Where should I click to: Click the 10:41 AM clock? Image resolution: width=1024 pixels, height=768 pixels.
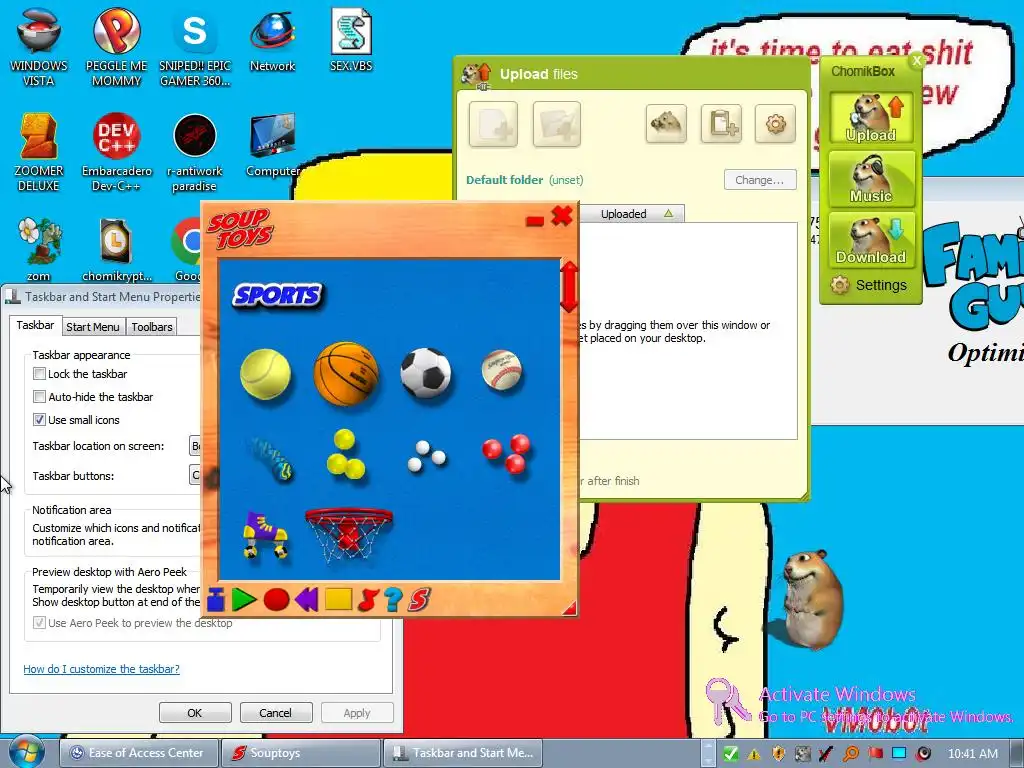(x=972, y=754)
